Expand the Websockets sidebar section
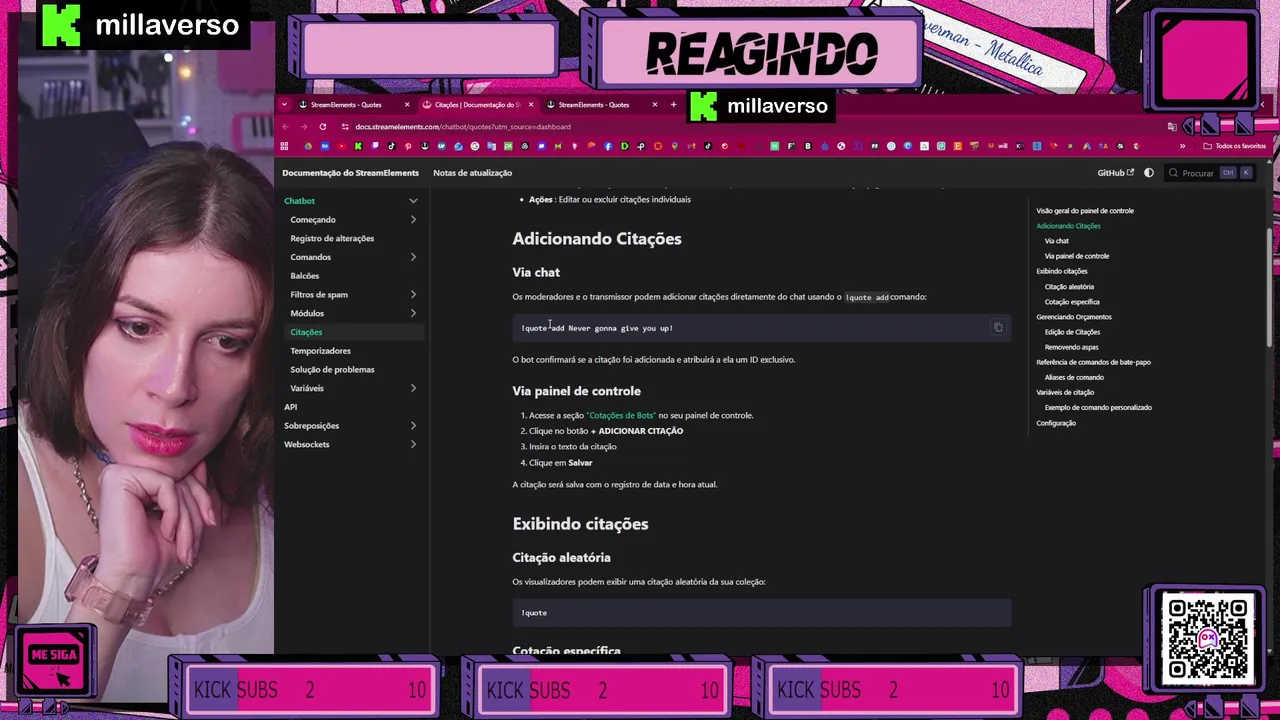 413,444
